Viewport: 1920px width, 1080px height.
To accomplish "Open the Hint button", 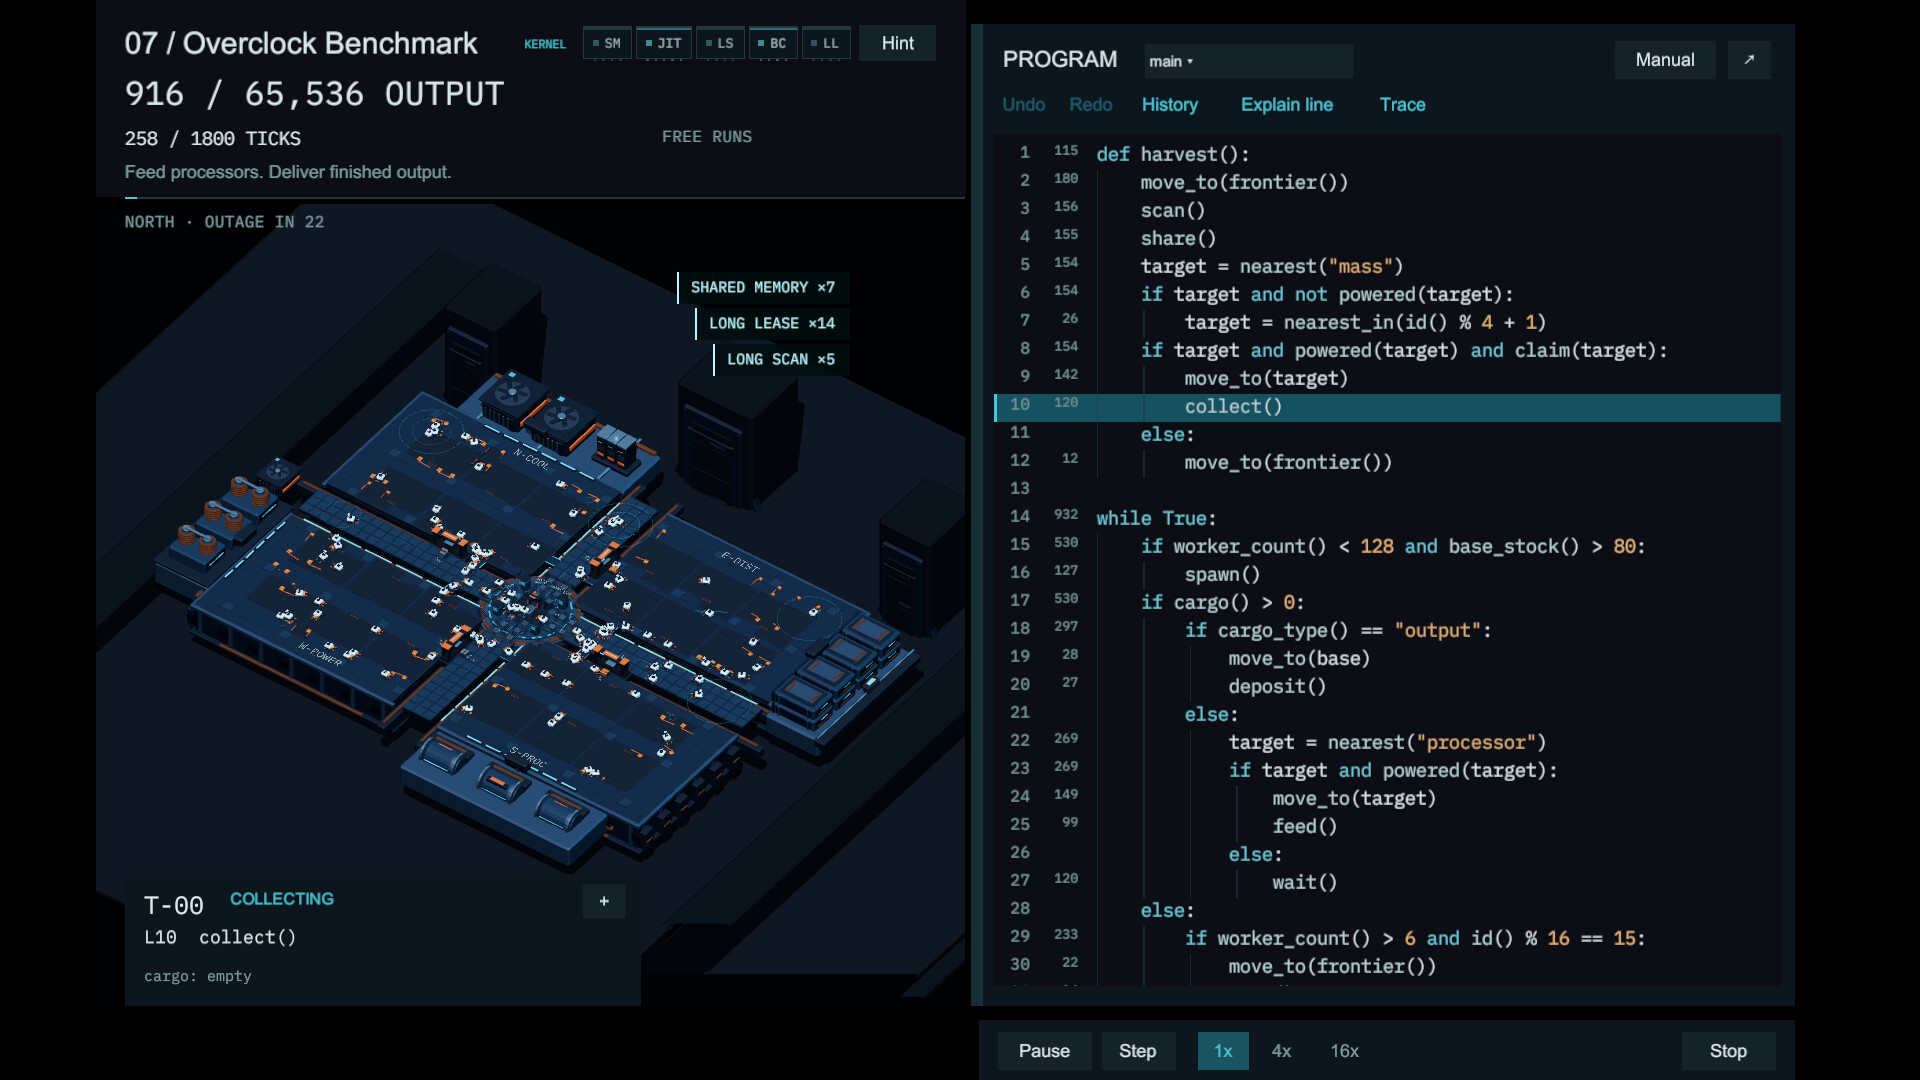I will click(897, 43).
